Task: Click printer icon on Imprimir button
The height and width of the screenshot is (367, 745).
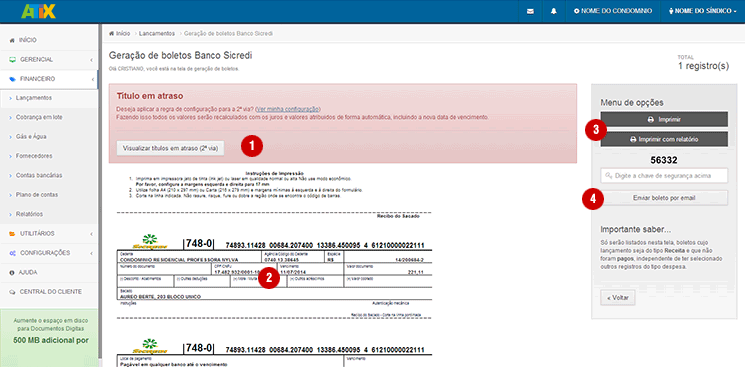Action: tap(651, 119)
